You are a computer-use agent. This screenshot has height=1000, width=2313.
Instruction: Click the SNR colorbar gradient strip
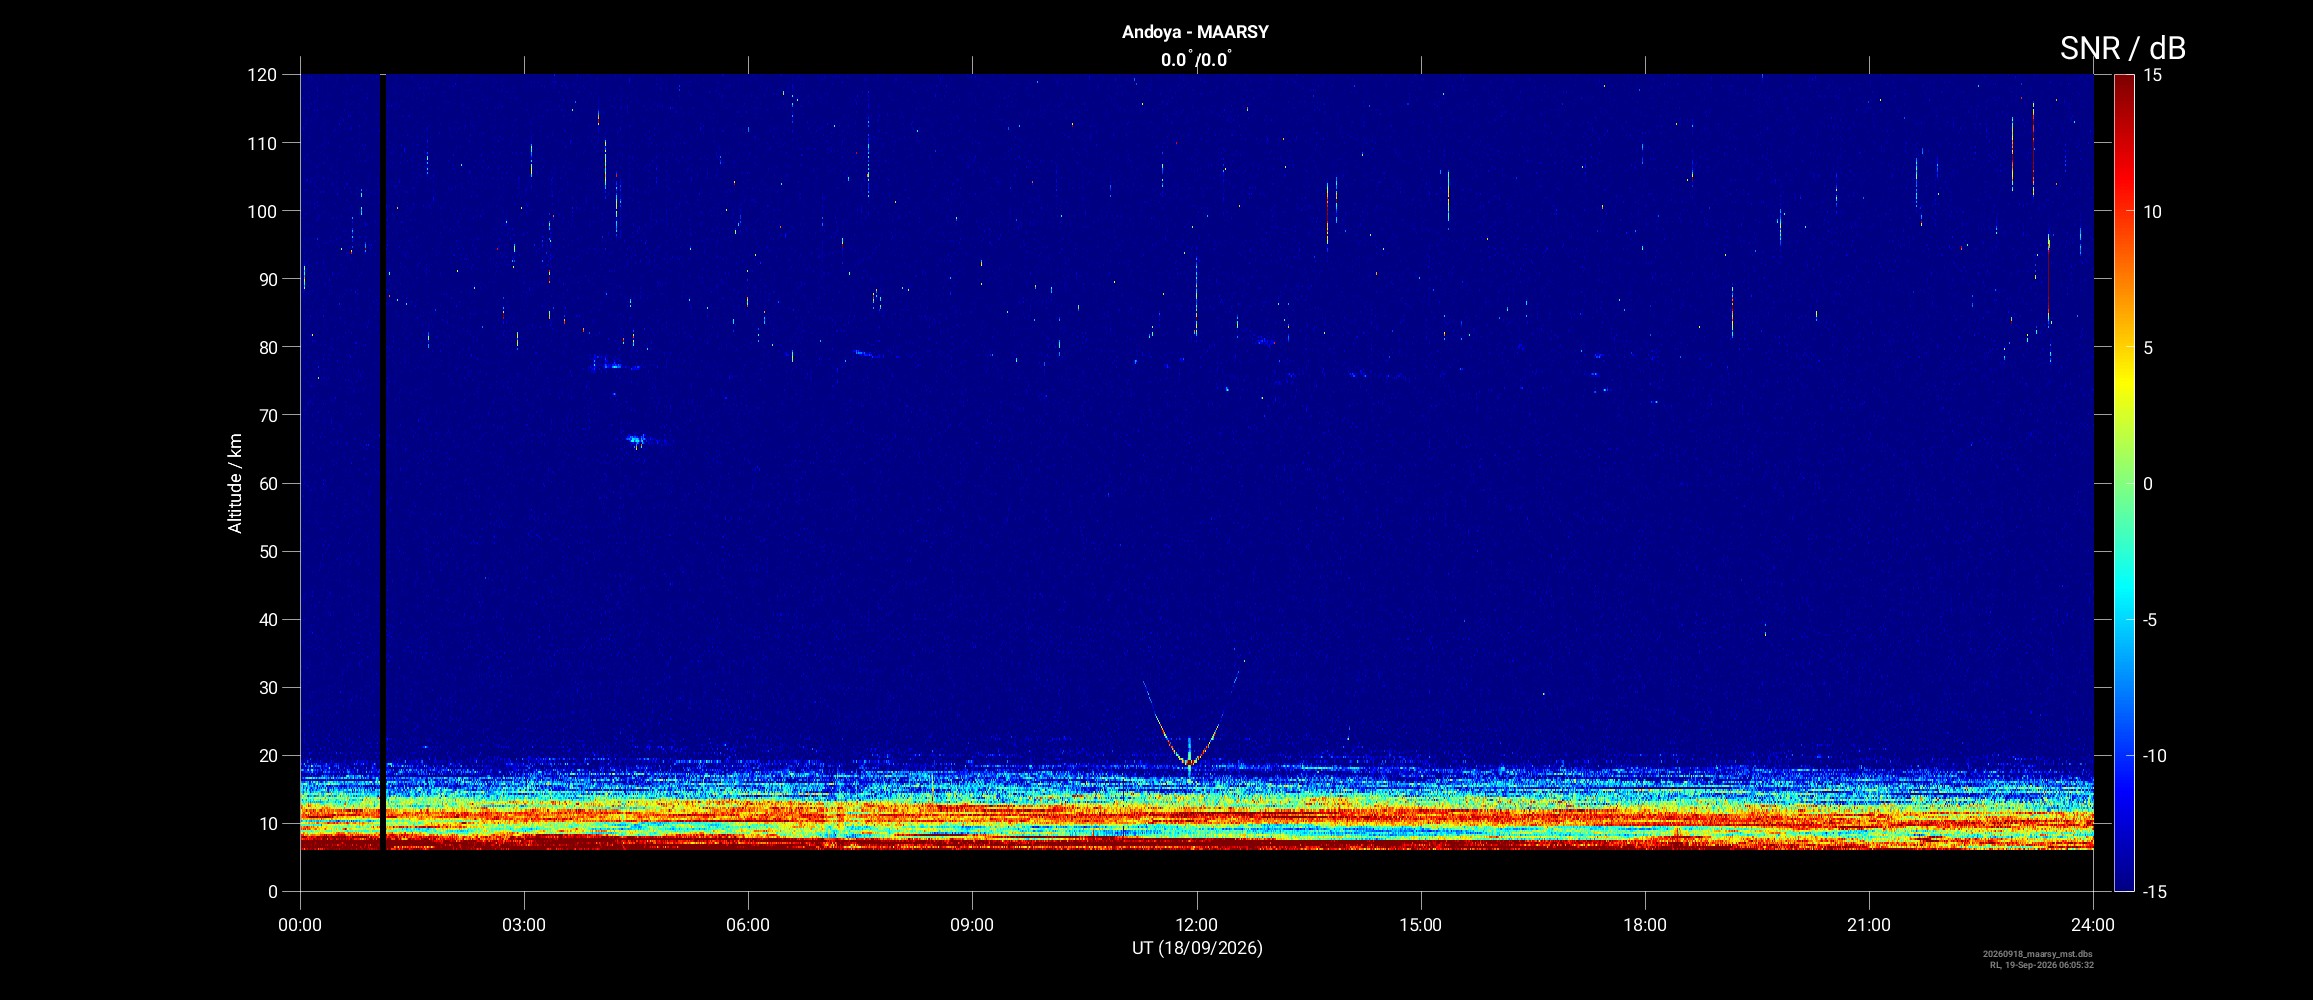2124,483
